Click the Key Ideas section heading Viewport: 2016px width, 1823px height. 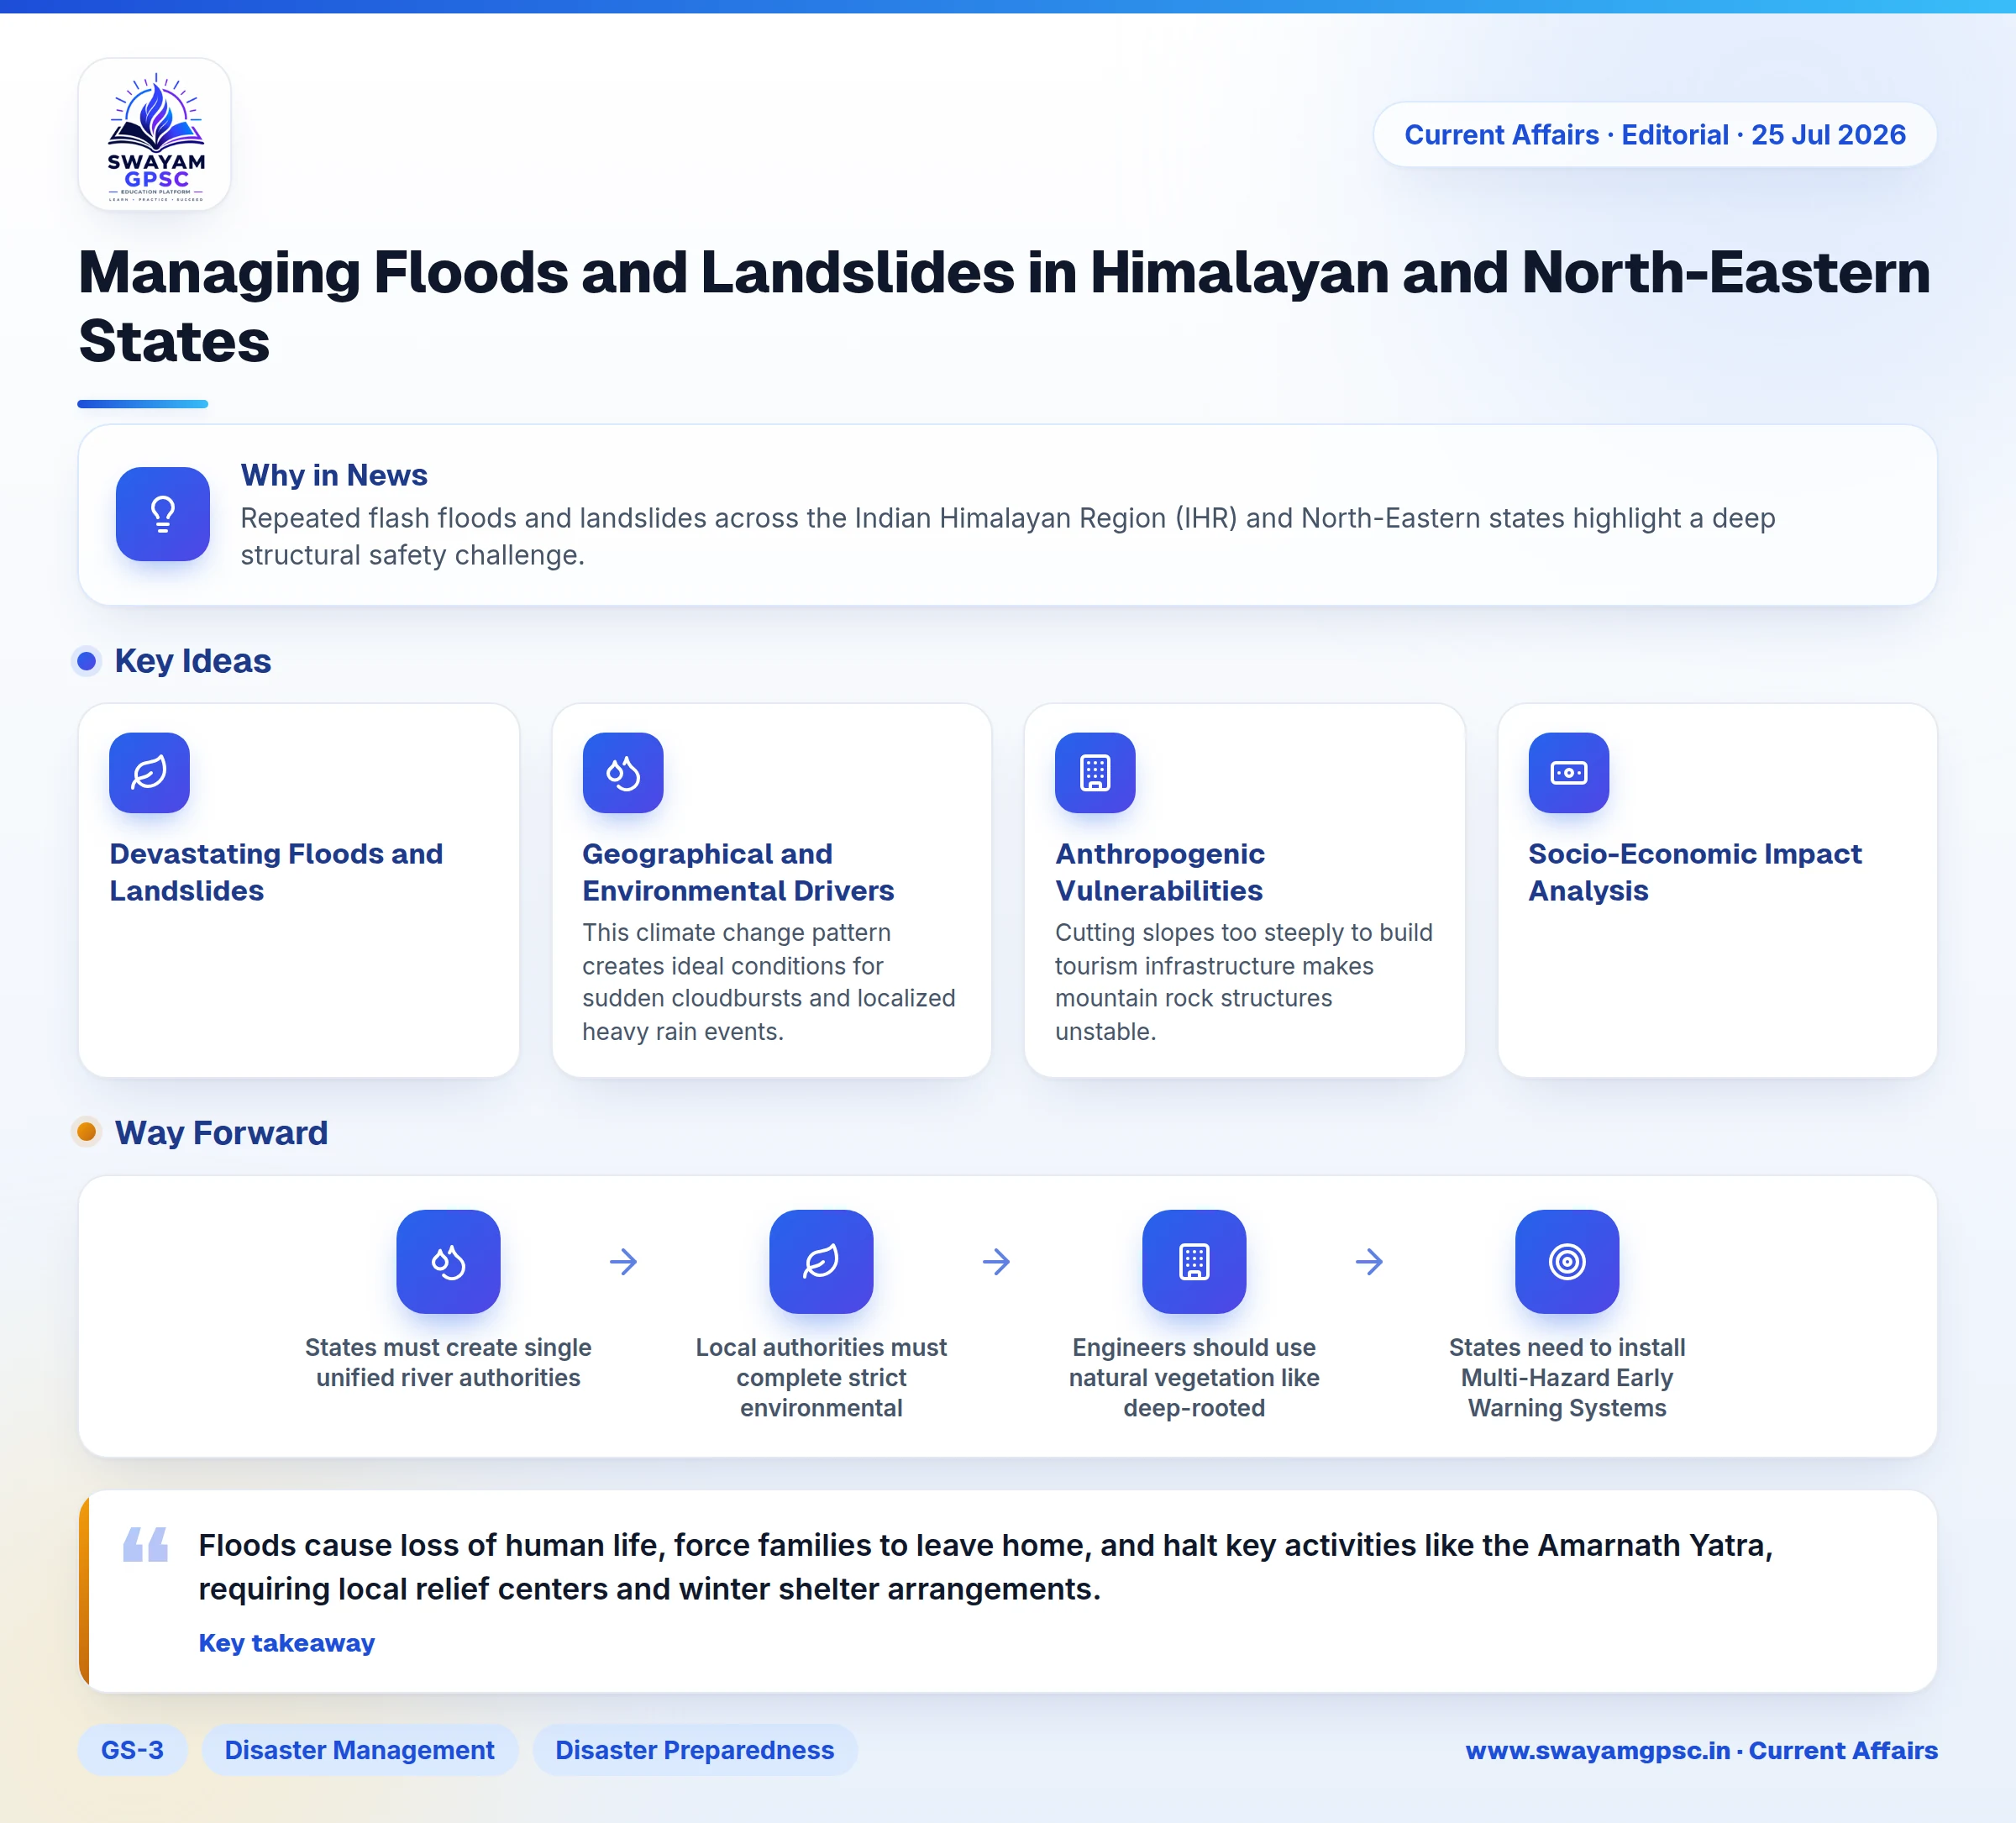[193, 661]
